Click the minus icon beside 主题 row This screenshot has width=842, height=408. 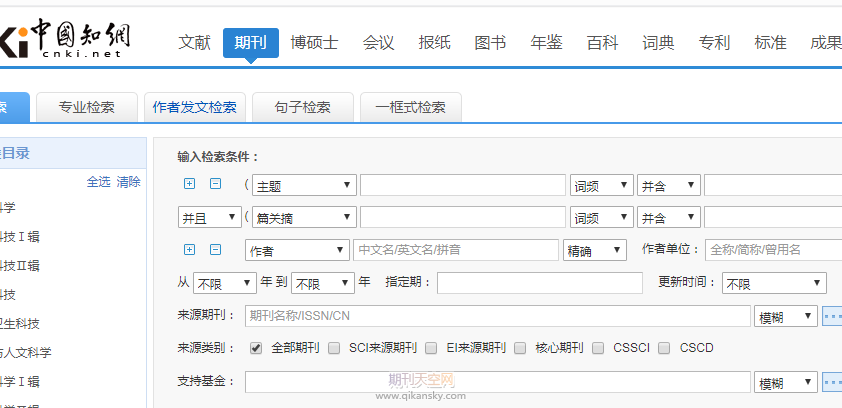pyautogui.click(x=215, y=184)
